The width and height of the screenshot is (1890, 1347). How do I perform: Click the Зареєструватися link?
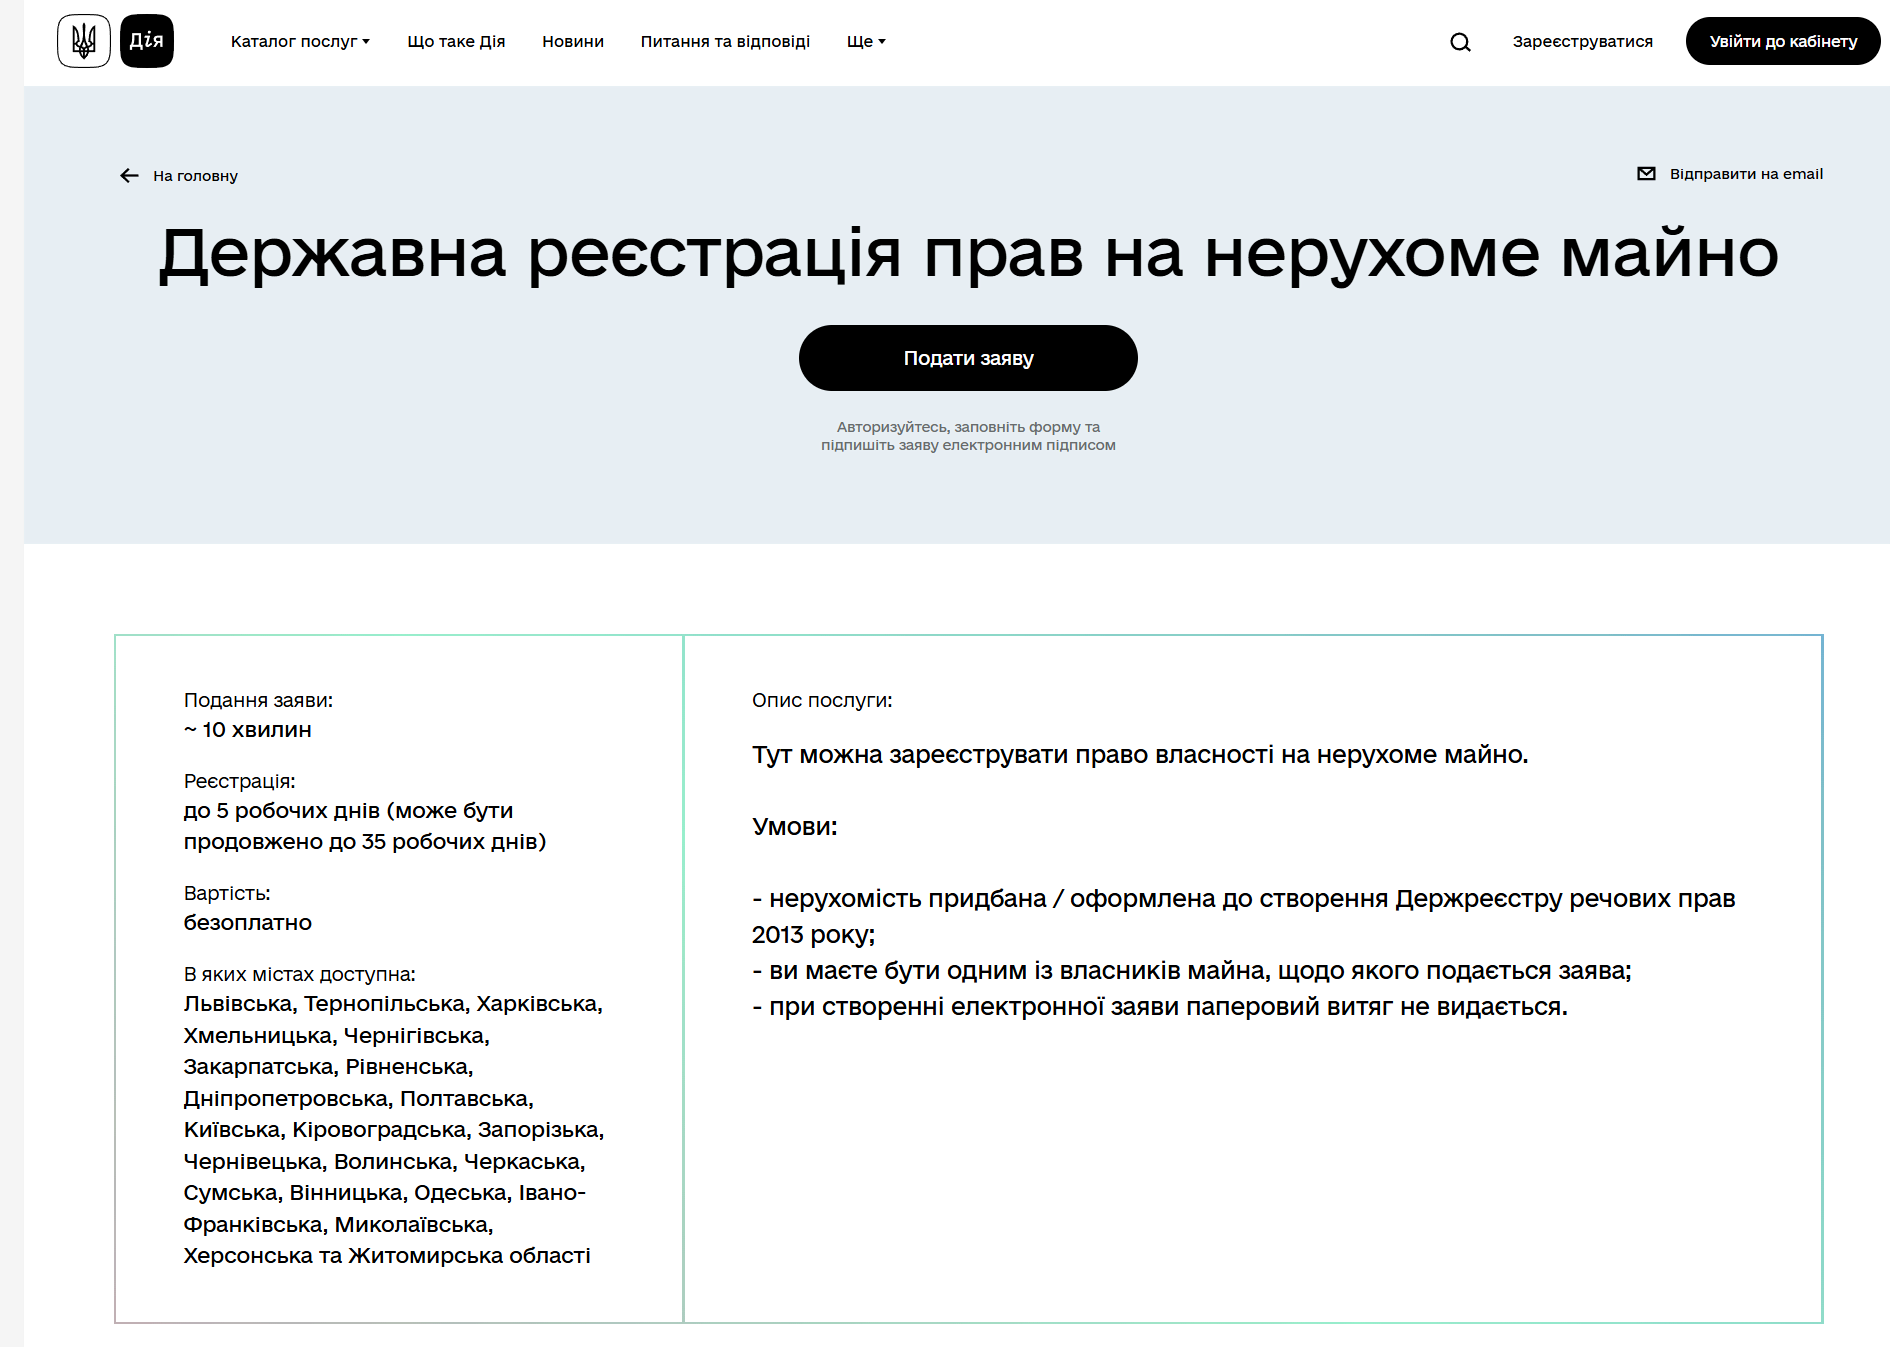pyautogui.click(x=1582, y=42)
